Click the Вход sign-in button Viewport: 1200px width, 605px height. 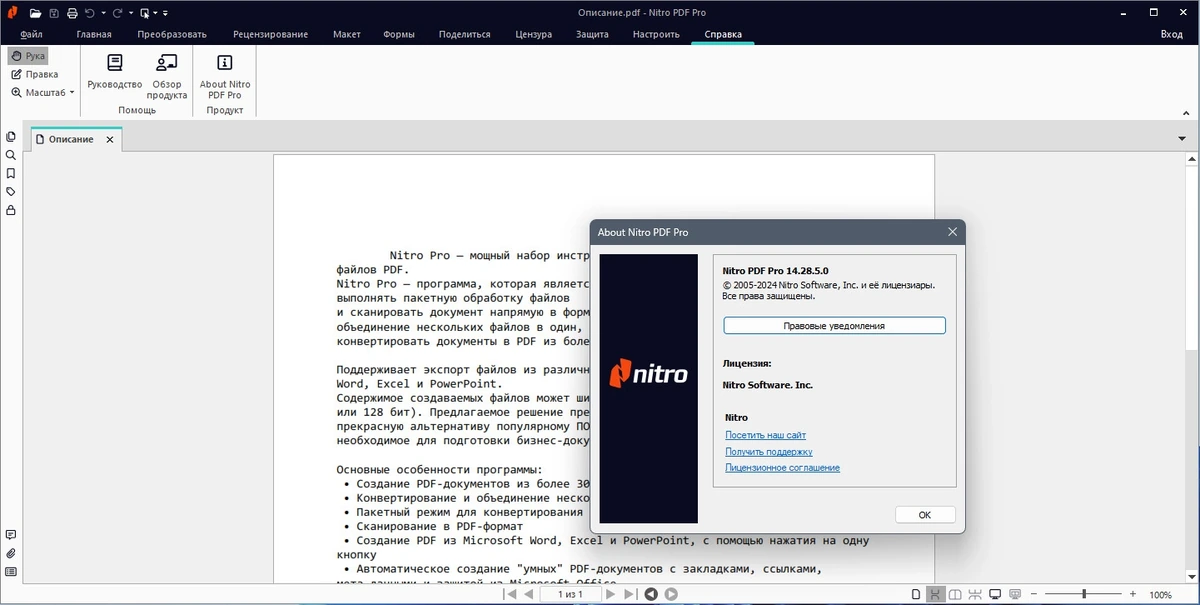click(x=1171, y=34)
